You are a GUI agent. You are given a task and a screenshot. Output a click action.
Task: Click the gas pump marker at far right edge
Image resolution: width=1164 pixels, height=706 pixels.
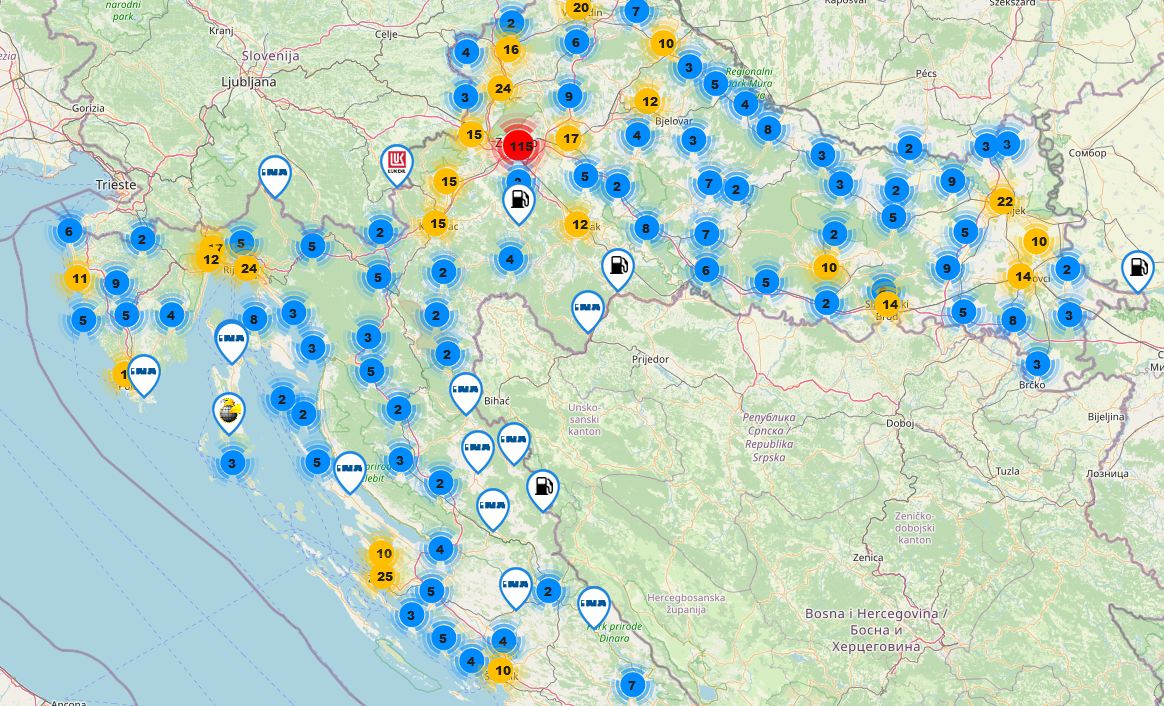coord(1137,267)
